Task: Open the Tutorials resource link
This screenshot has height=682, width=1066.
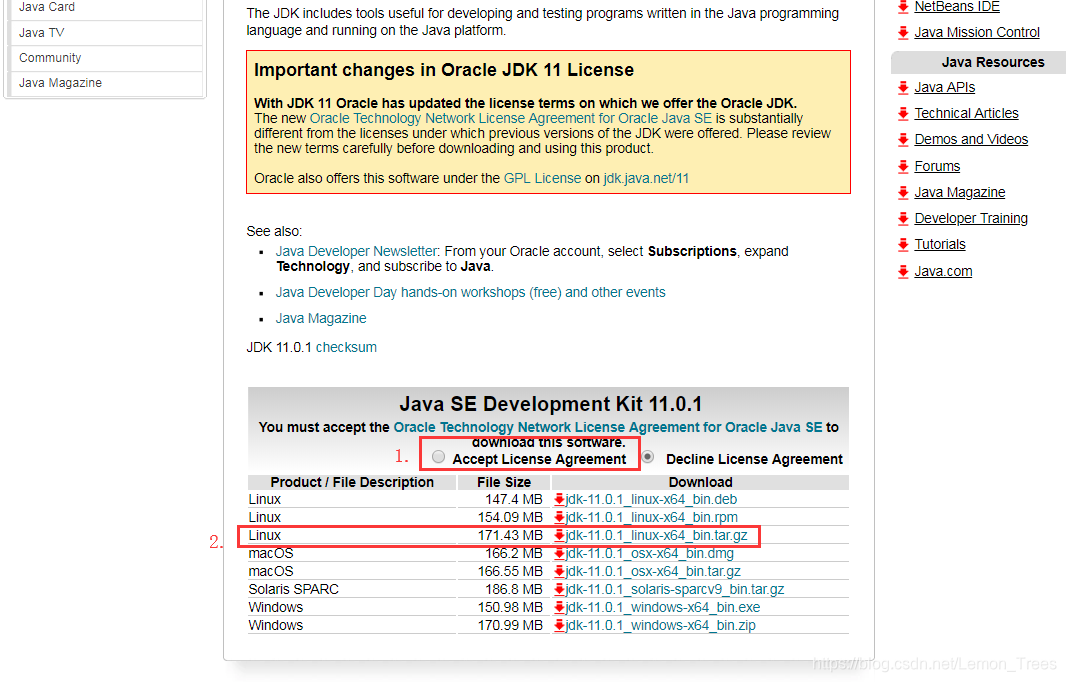Action: 940,245
